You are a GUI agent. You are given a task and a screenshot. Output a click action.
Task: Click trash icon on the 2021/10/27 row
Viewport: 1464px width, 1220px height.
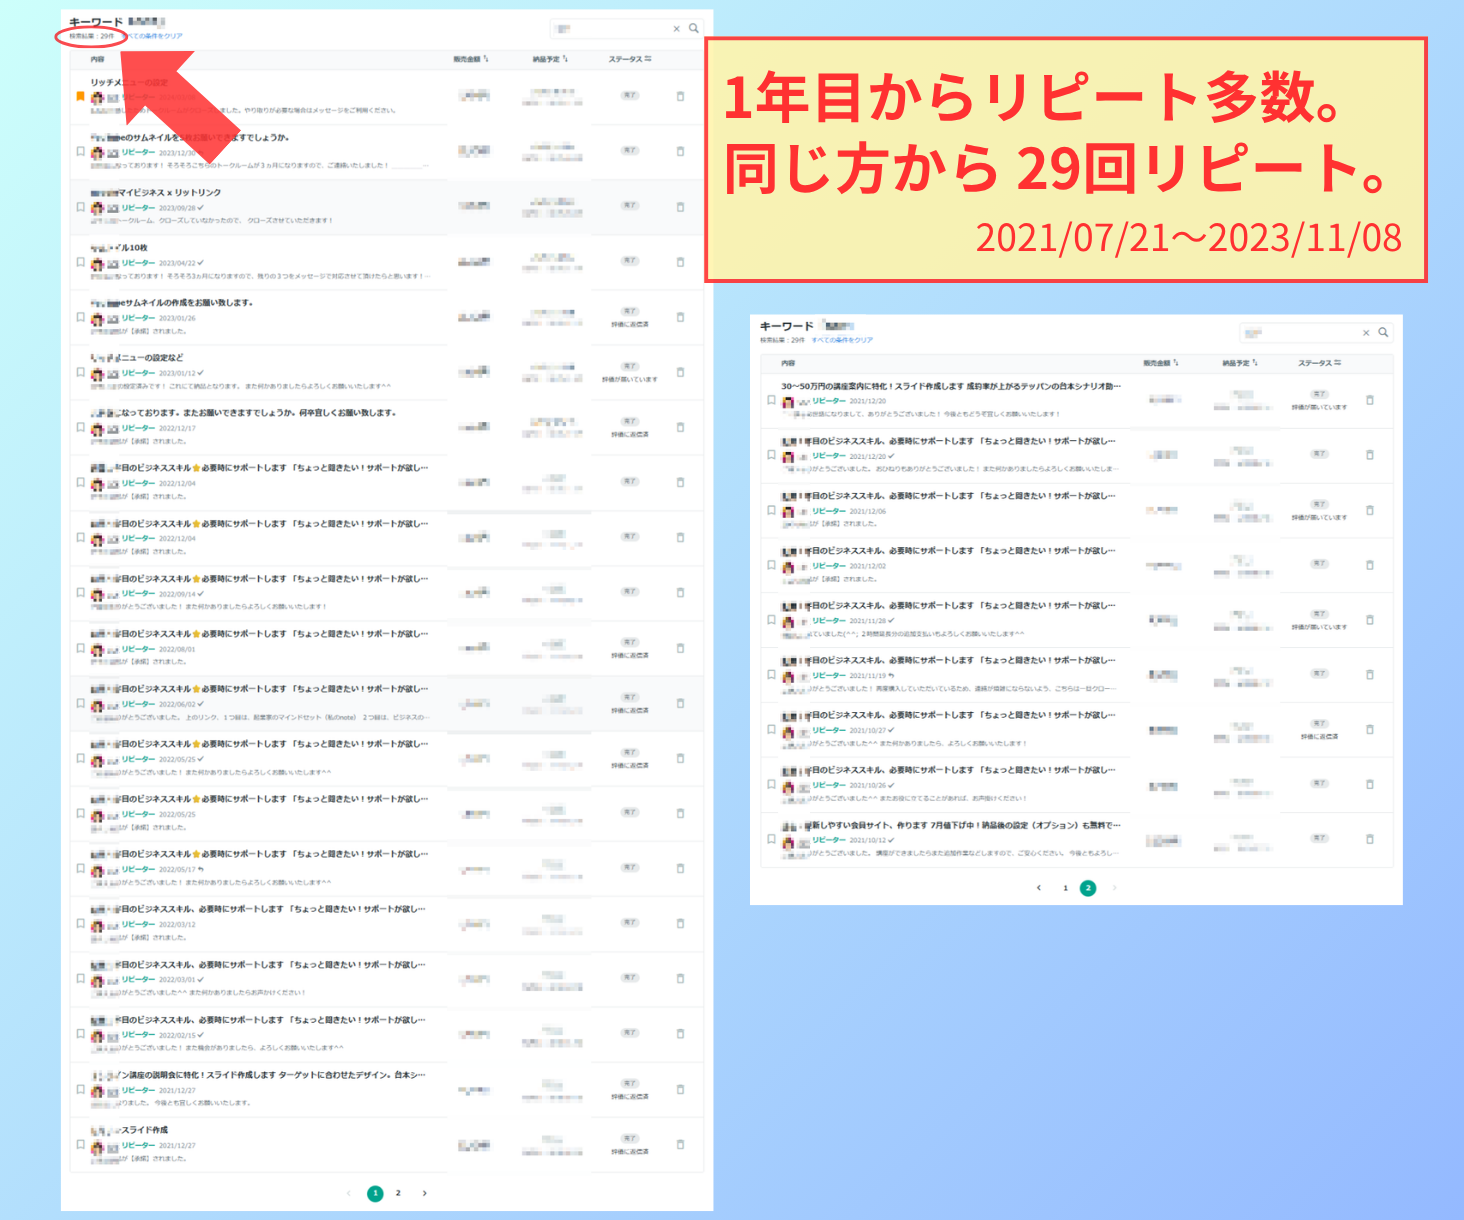[x=1370, y=730]
